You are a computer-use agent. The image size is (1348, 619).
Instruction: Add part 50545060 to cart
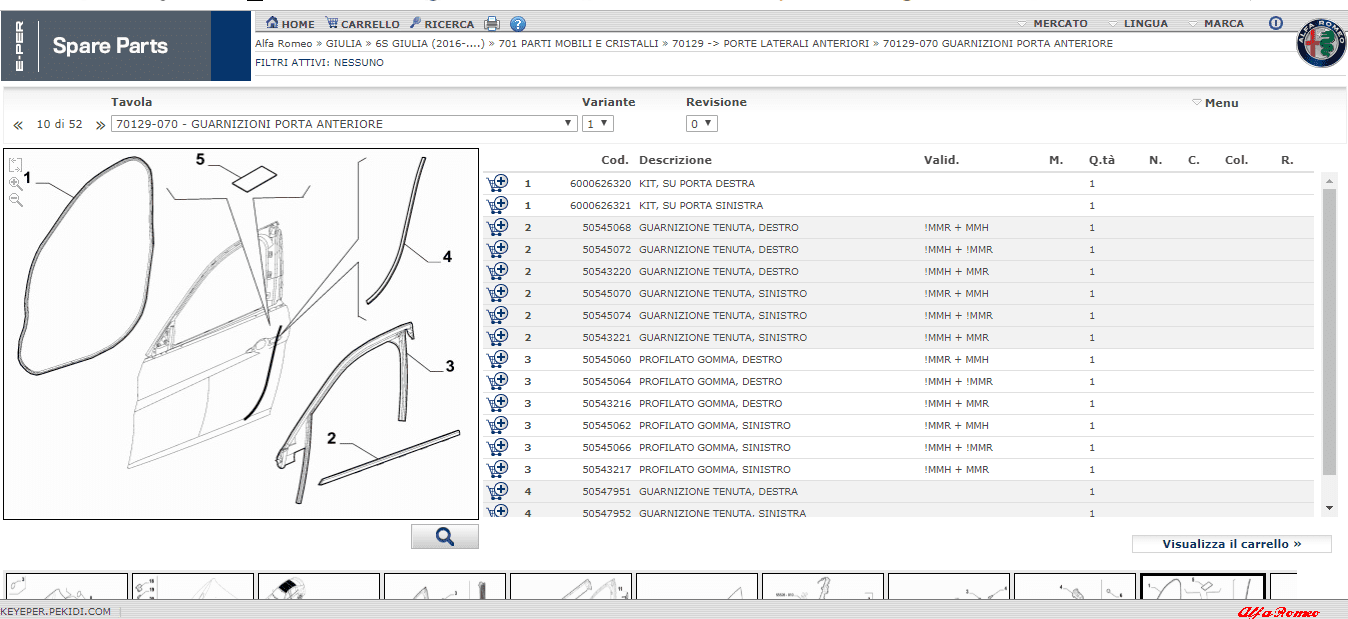(497, 359)
